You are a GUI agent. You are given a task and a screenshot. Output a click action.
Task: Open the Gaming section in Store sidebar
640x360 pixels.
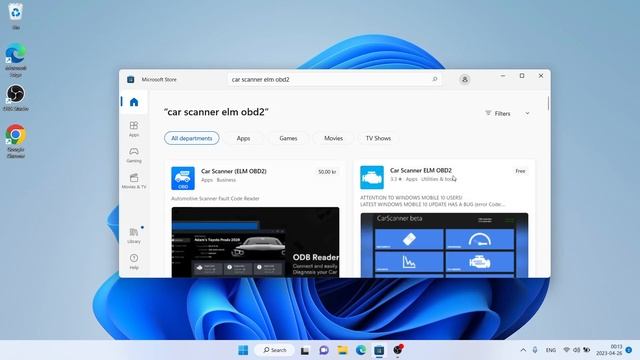click(x=134, y=155)
